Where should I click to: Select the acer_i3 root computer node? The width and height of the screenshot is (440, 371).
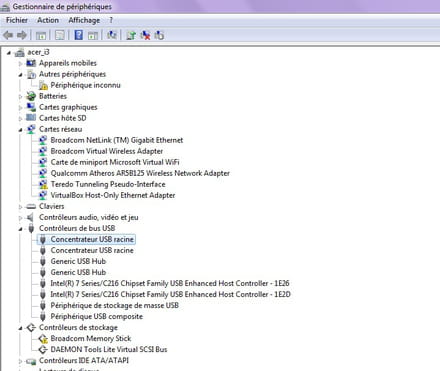click(38, 52)
